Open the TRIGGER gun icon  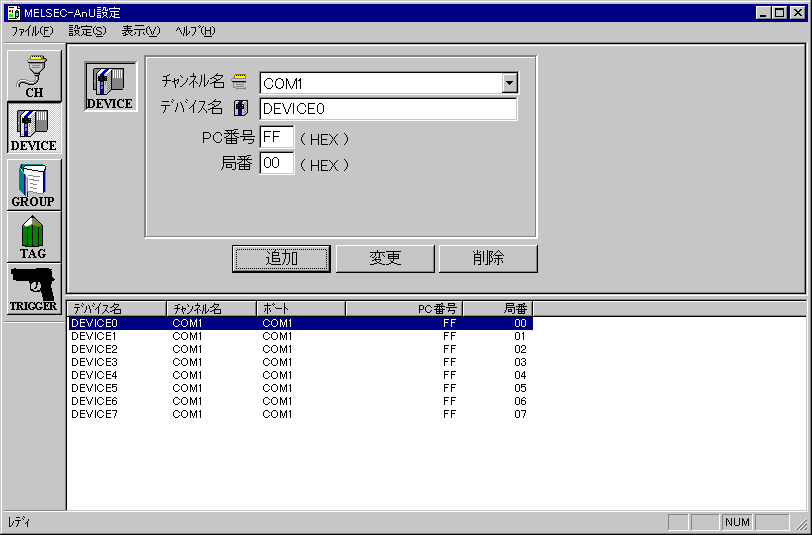(34, 288)
